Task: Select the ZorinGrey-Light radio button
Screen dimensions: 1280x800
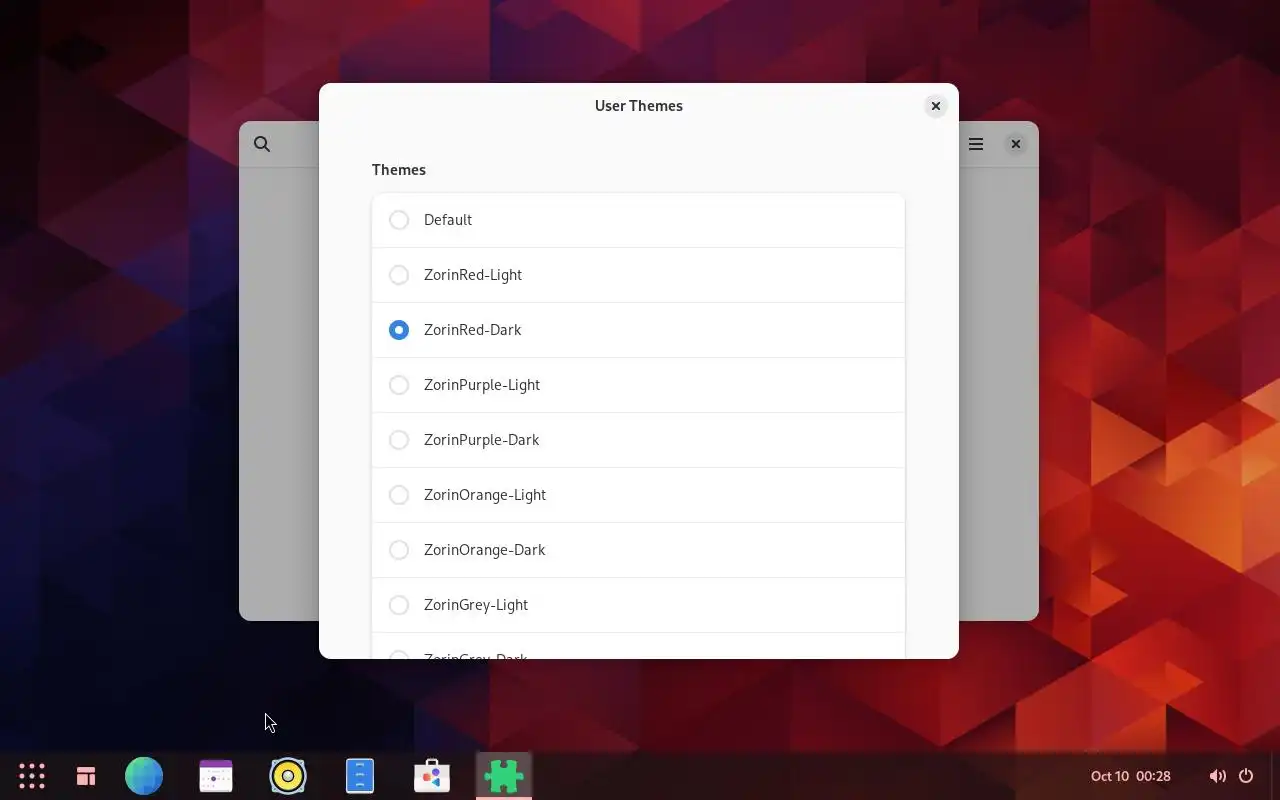Action: pyautogui.click(x=399, y=605)
